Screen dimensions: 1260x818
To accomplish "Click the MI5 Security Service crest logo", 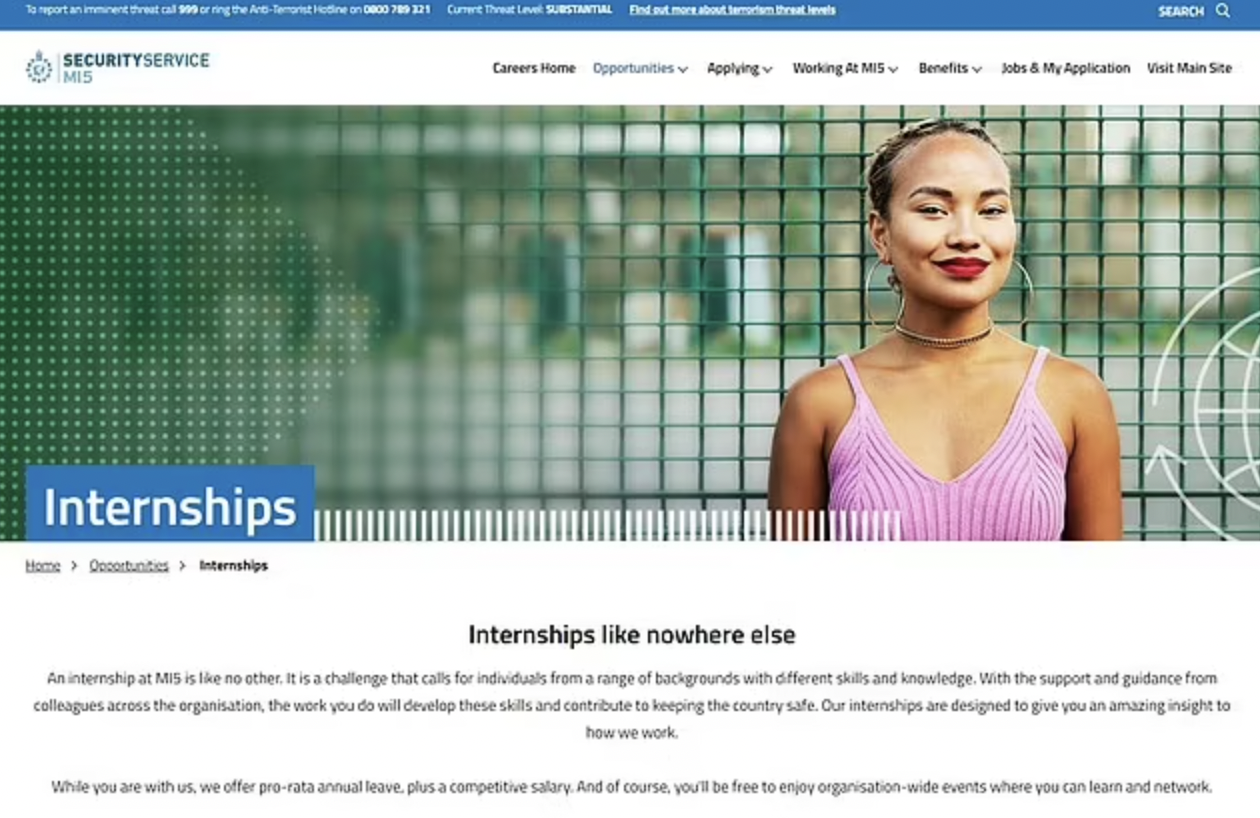I will coord(39,67).
